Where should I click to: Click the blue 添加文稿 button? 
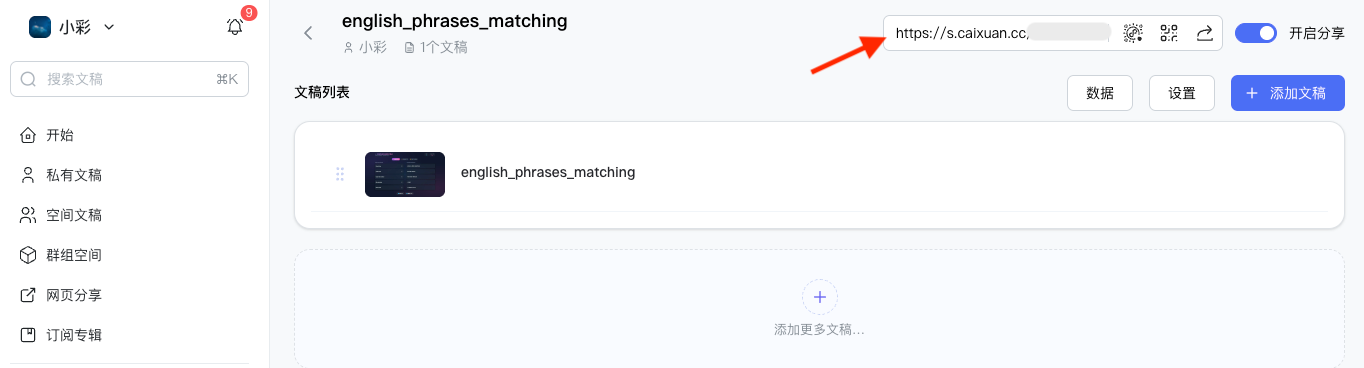[1288, 93]
